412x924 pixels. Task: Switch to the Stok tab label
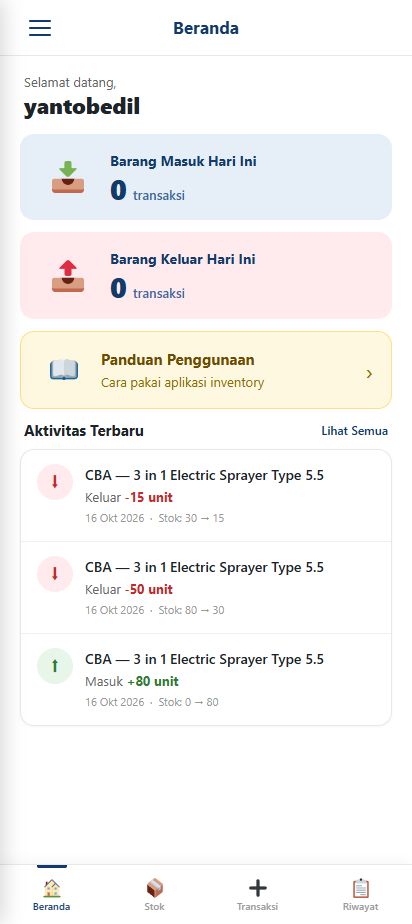pos(154,907)
